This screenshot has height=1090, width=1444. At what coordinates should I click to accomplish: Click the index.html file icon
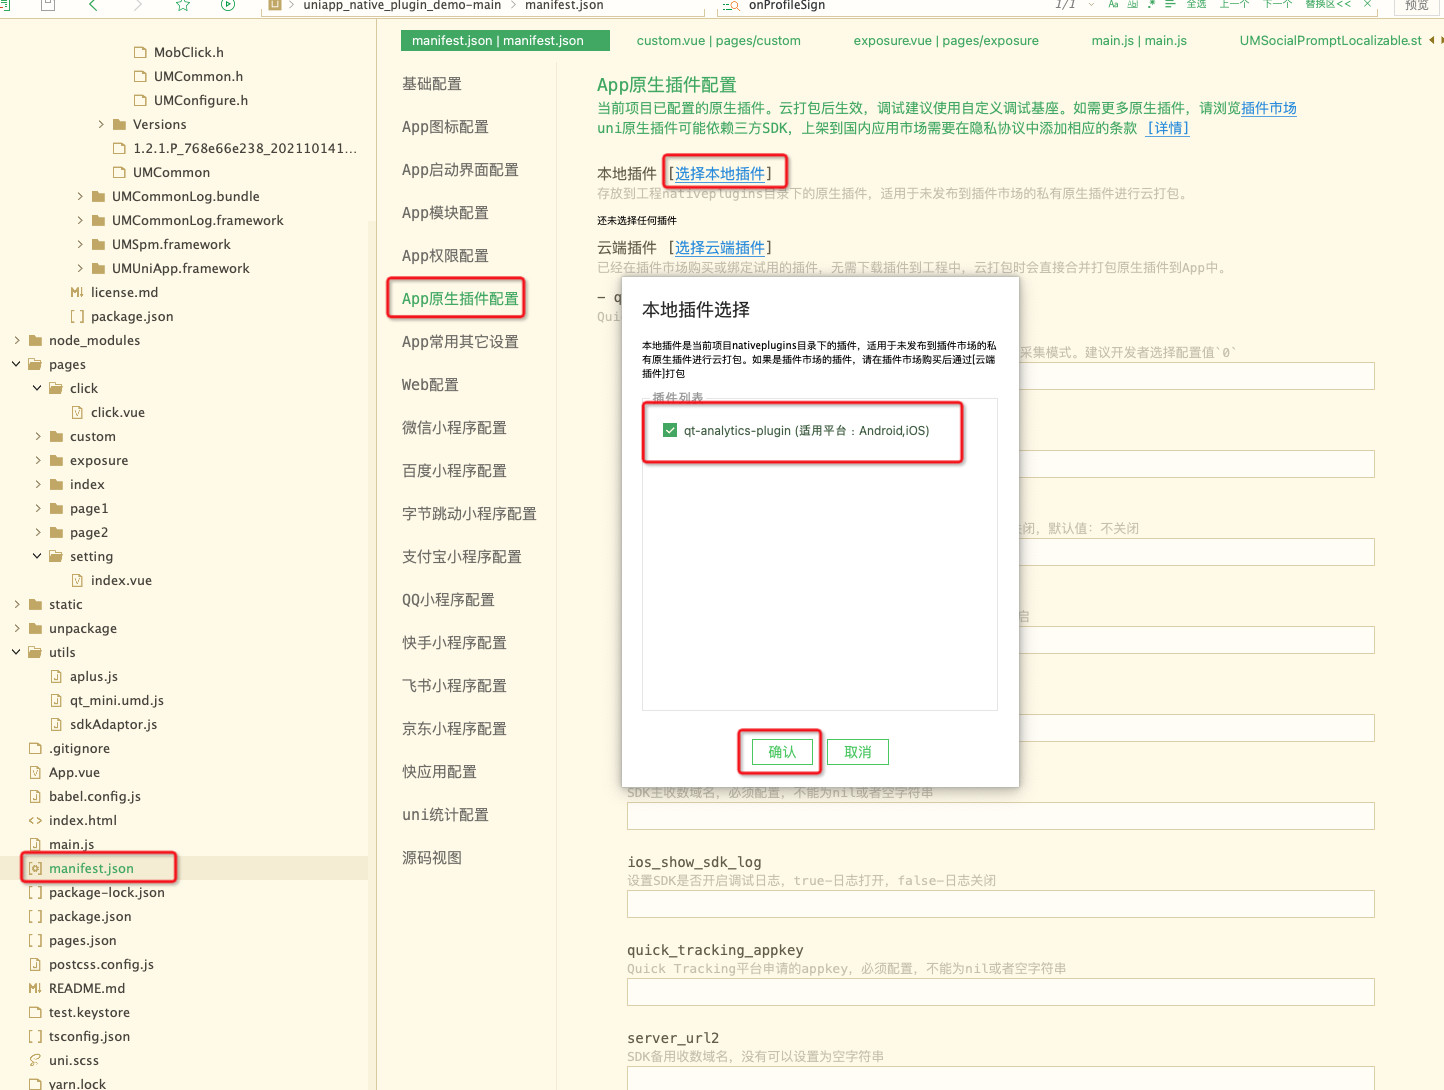coord(35,820)
